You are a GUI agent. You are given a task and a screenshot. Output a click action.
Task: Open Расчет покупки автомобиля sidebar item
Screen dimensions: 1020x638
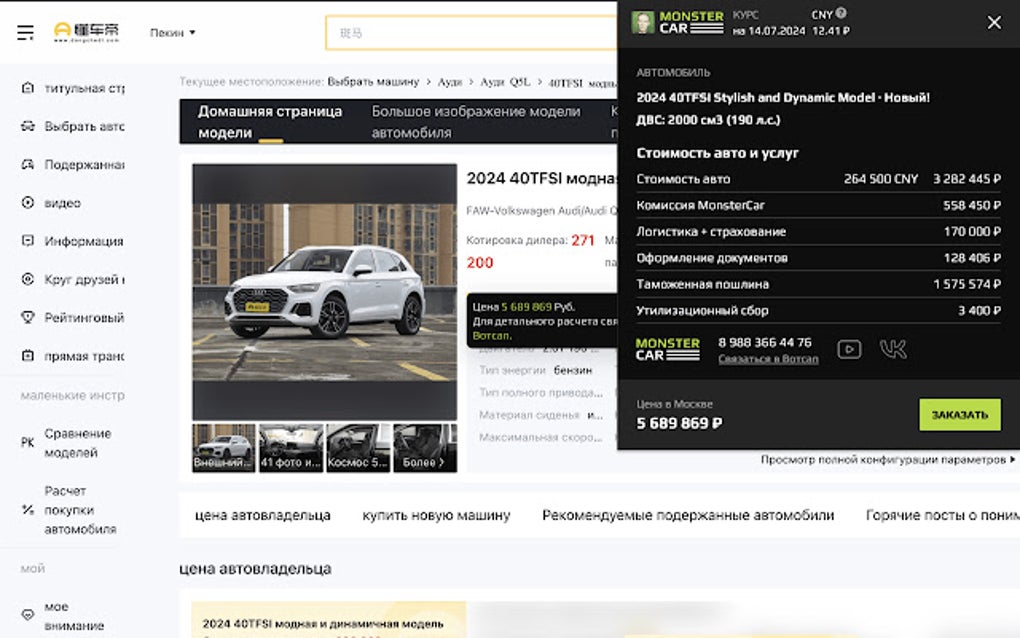pos(80,510)
